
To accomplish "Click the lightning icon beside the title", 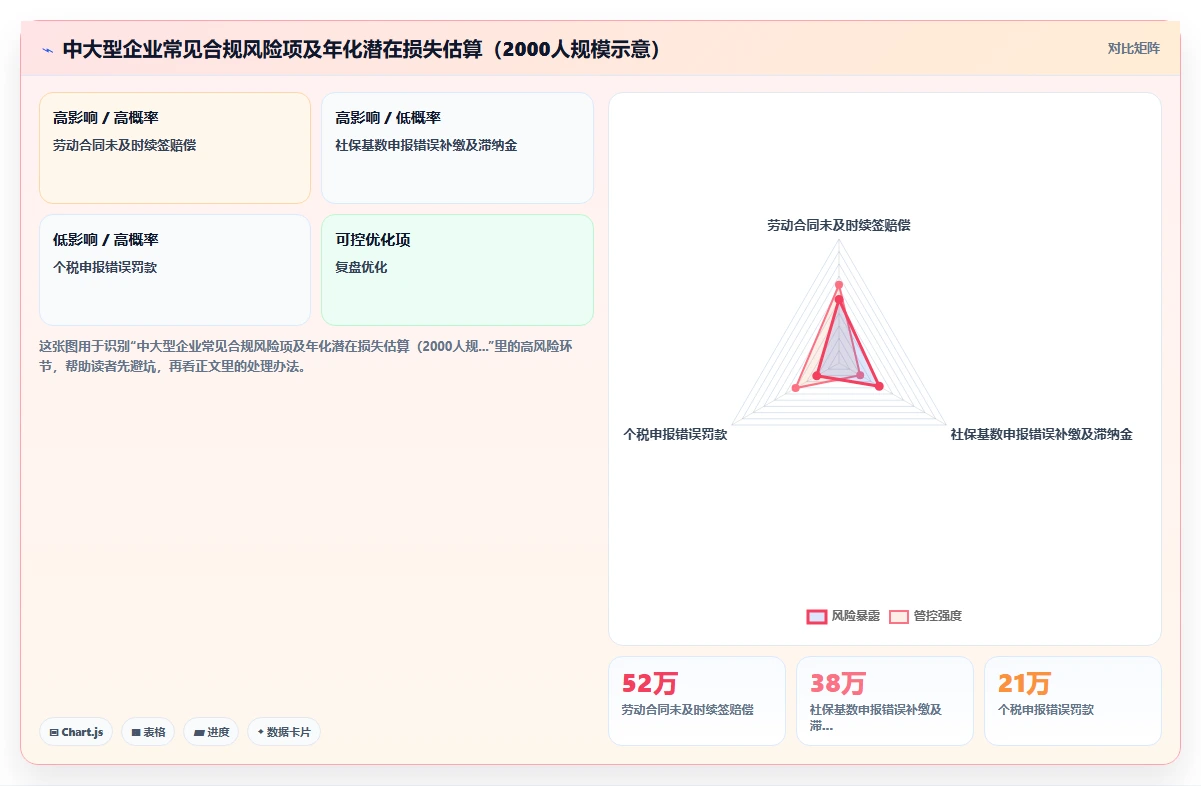I will (x=47, y=50).
